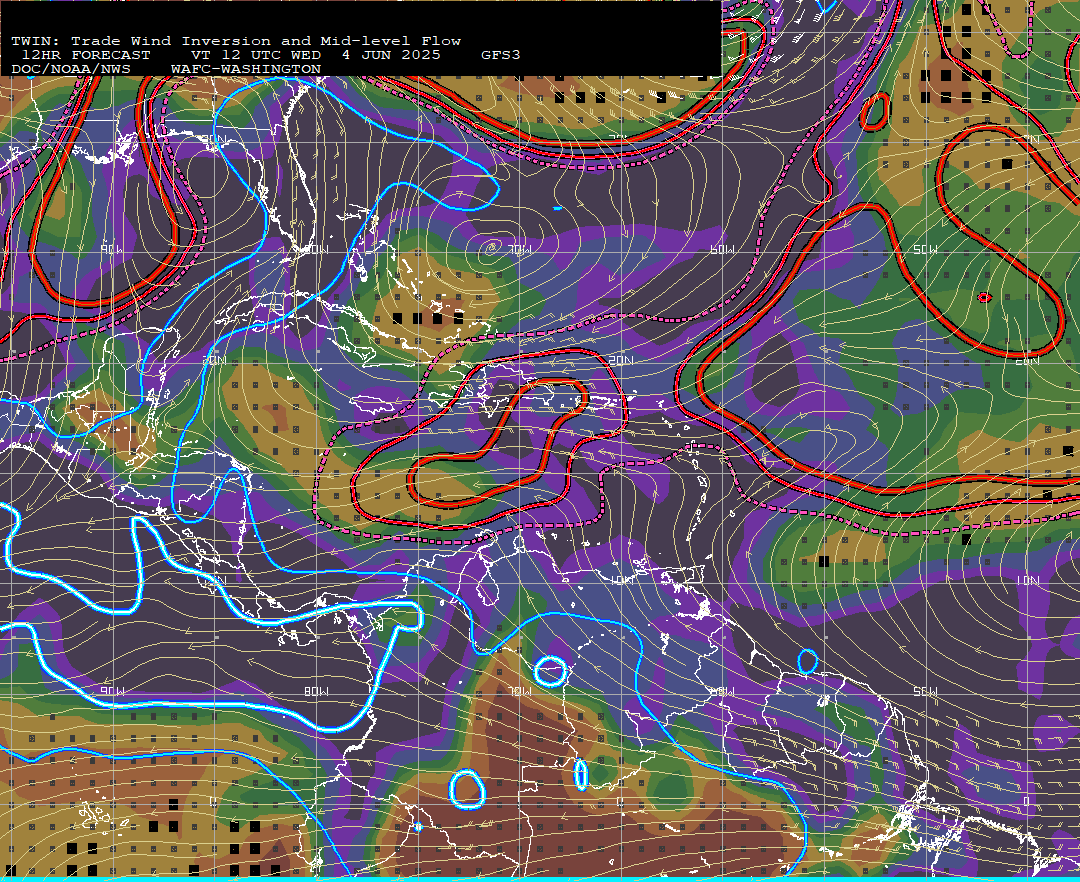Click the easternmost "10N" label over the Atlantic
The image size is (1080, 882).
(1027, 580)
